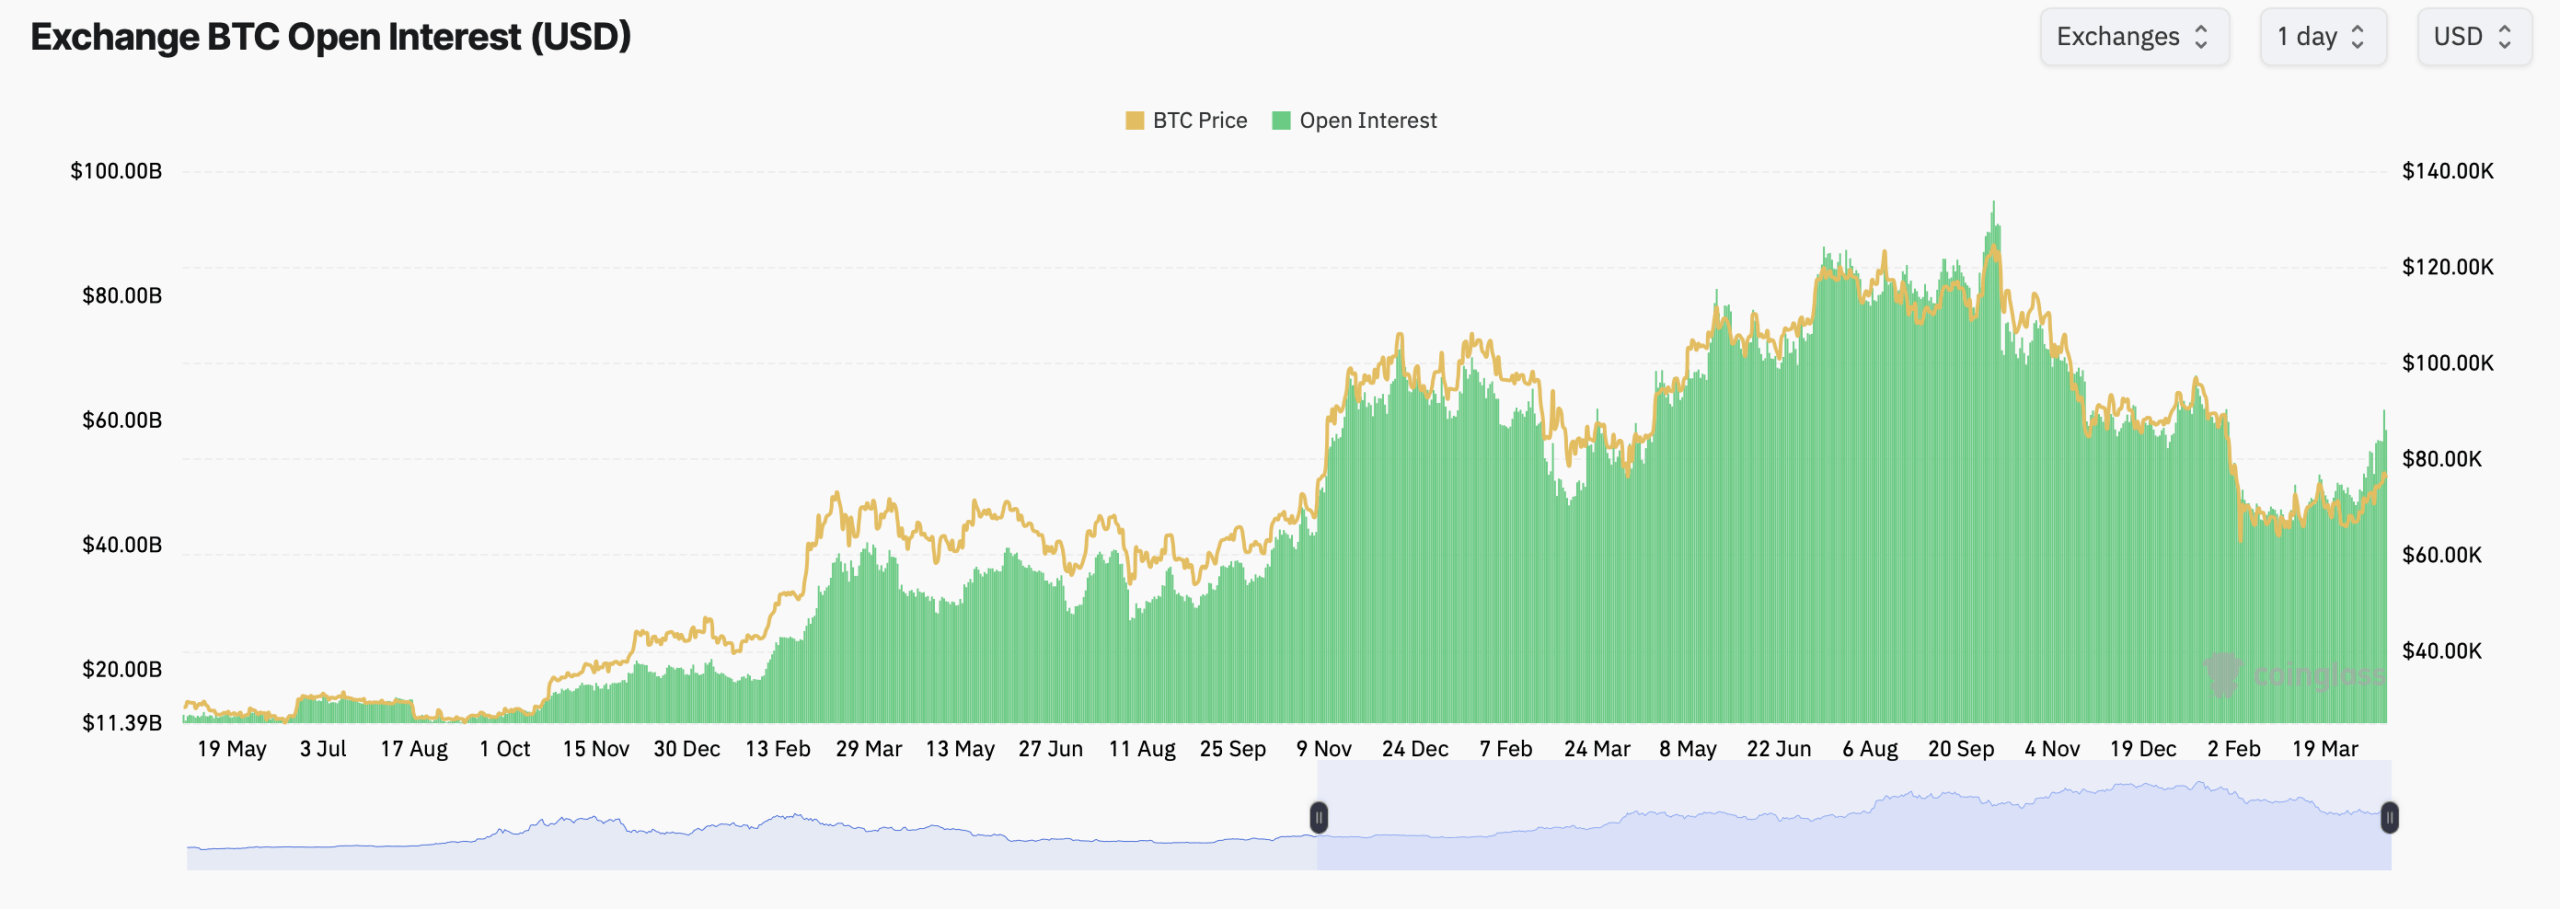2560x909 pixels.
Task: Click the $100.00B left axis label
Action: tap(116, 171)
